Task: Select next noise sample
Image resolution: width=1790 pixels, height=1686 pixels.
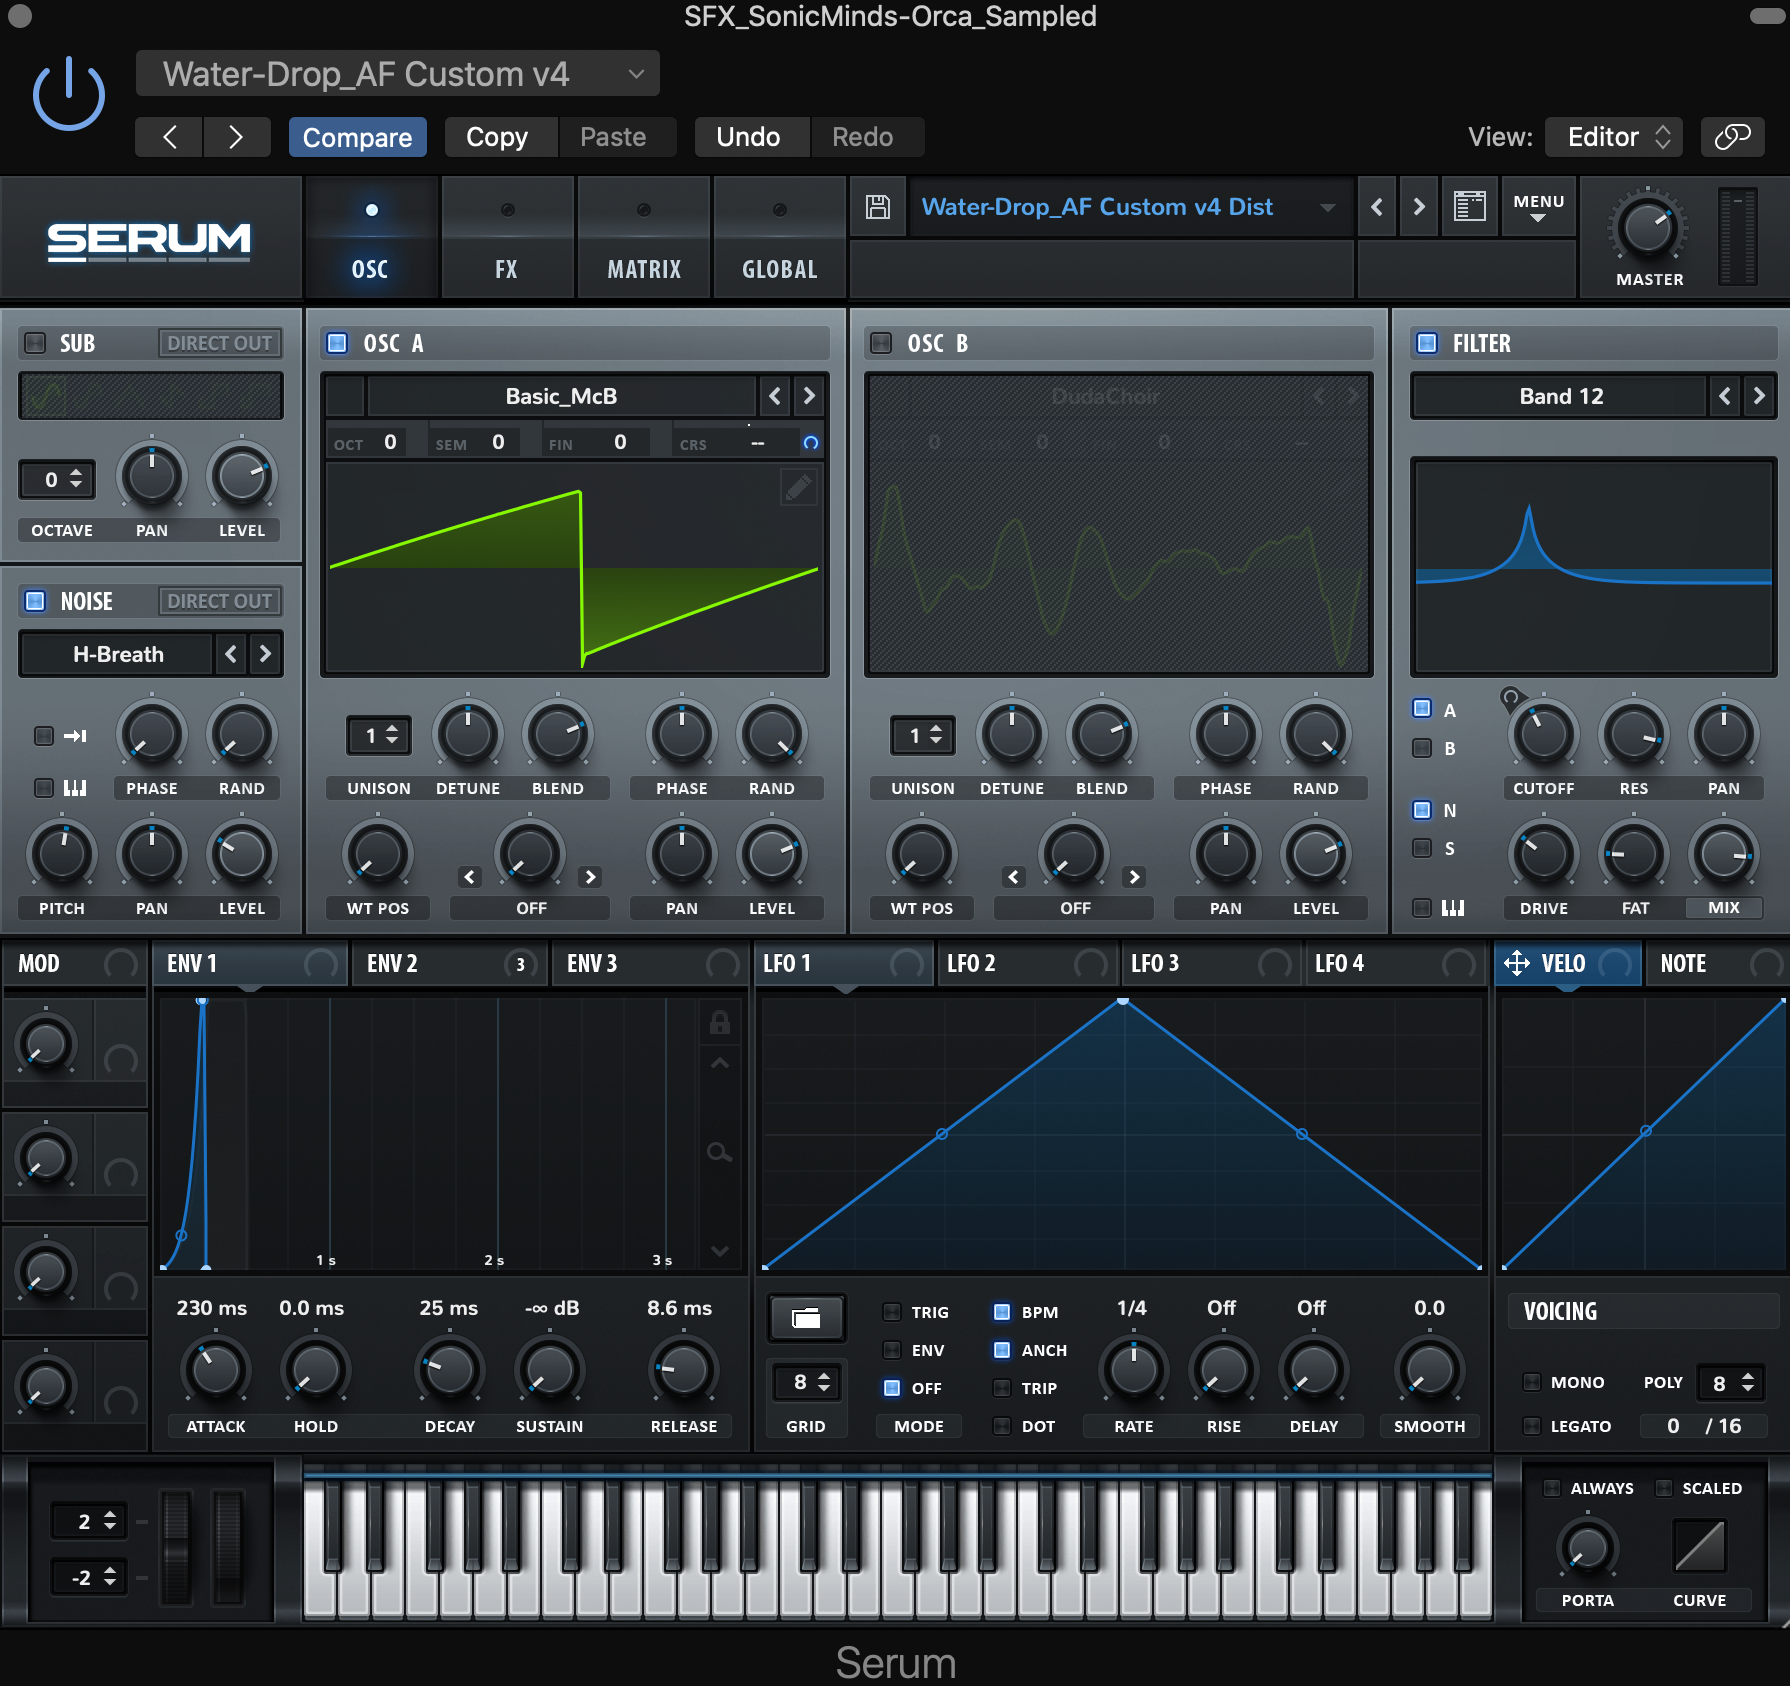Action: [x=265, y=654]
